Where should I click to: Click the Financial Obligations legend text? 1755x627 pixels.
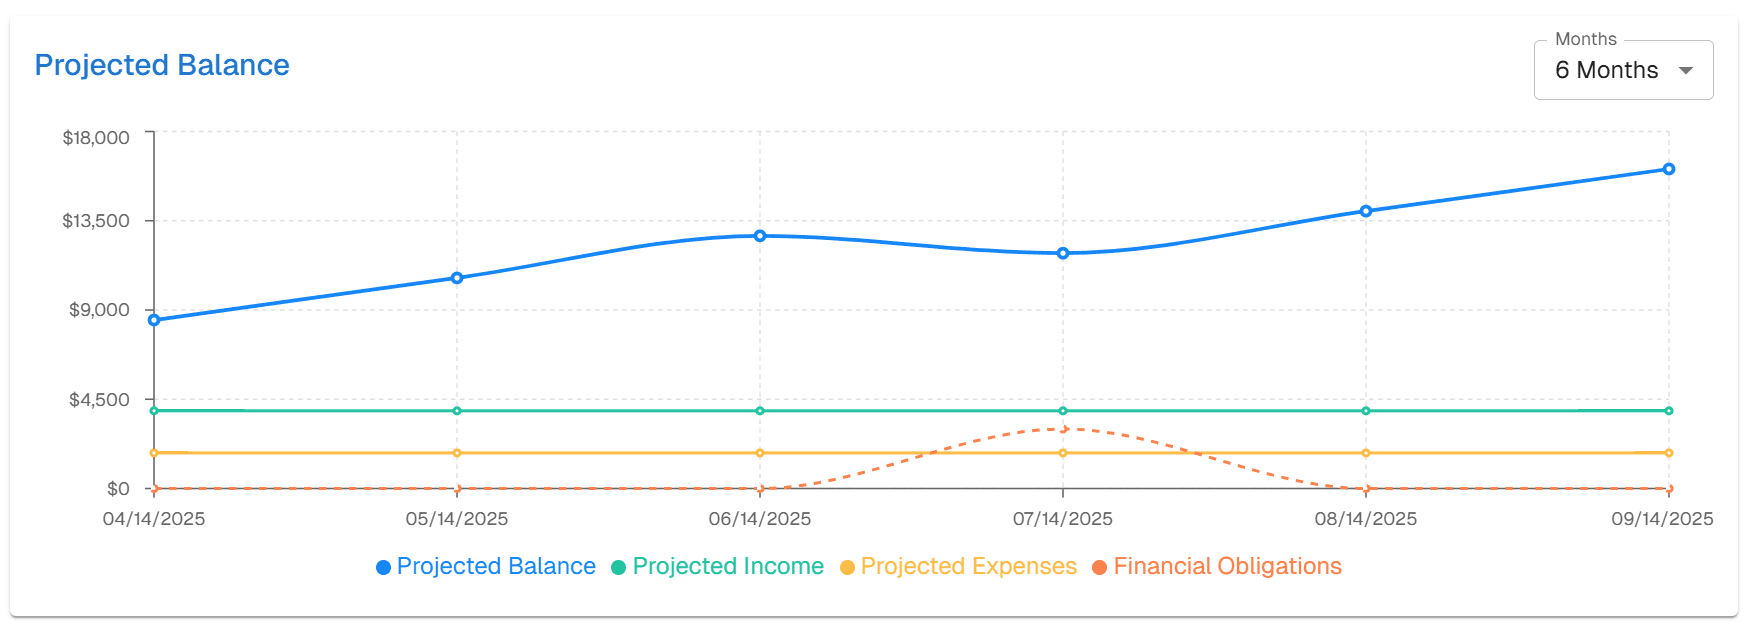click(x=1228, y=566)
